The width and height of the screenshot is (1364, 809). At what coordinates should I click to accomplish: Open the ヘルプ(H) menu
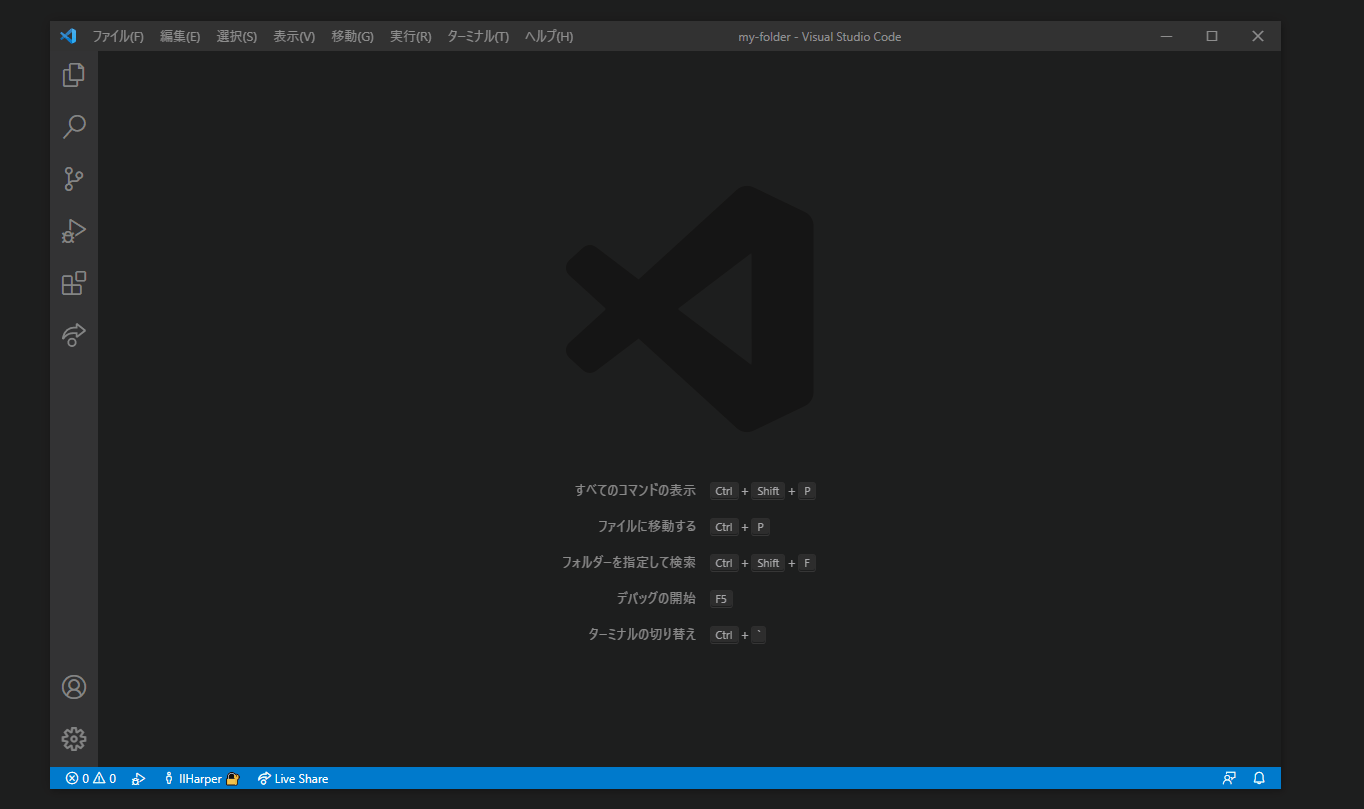point(549,36)
